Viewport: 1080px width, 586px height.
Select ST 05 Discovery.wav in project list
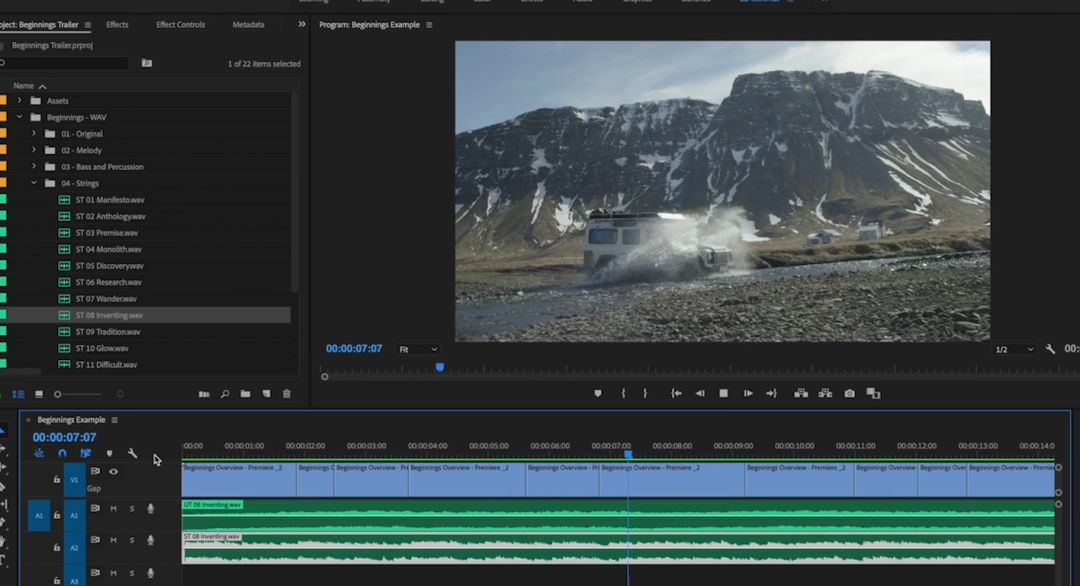(x=109, y=266)
